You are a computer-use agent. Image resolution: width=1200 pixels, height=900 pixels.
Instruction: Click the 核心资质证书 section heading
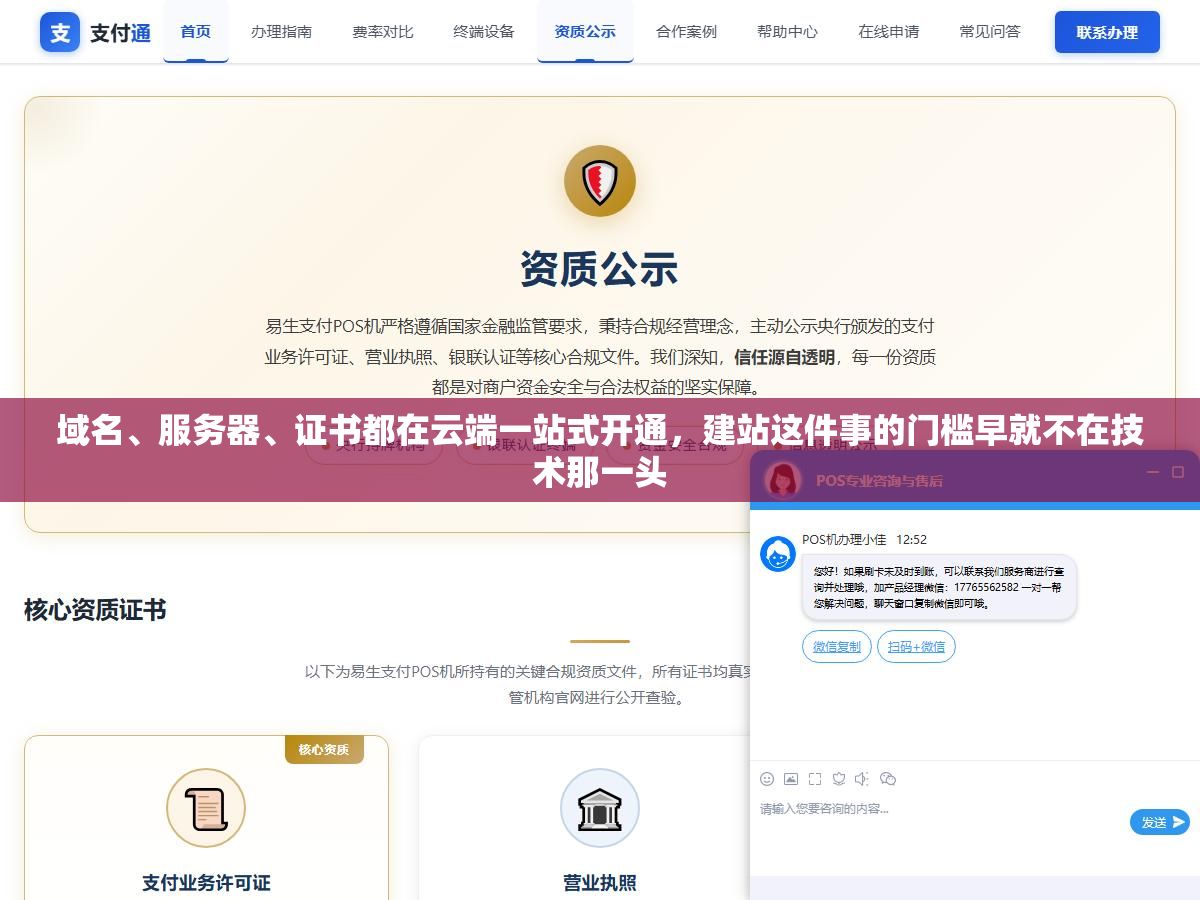(x=95, y=610)
